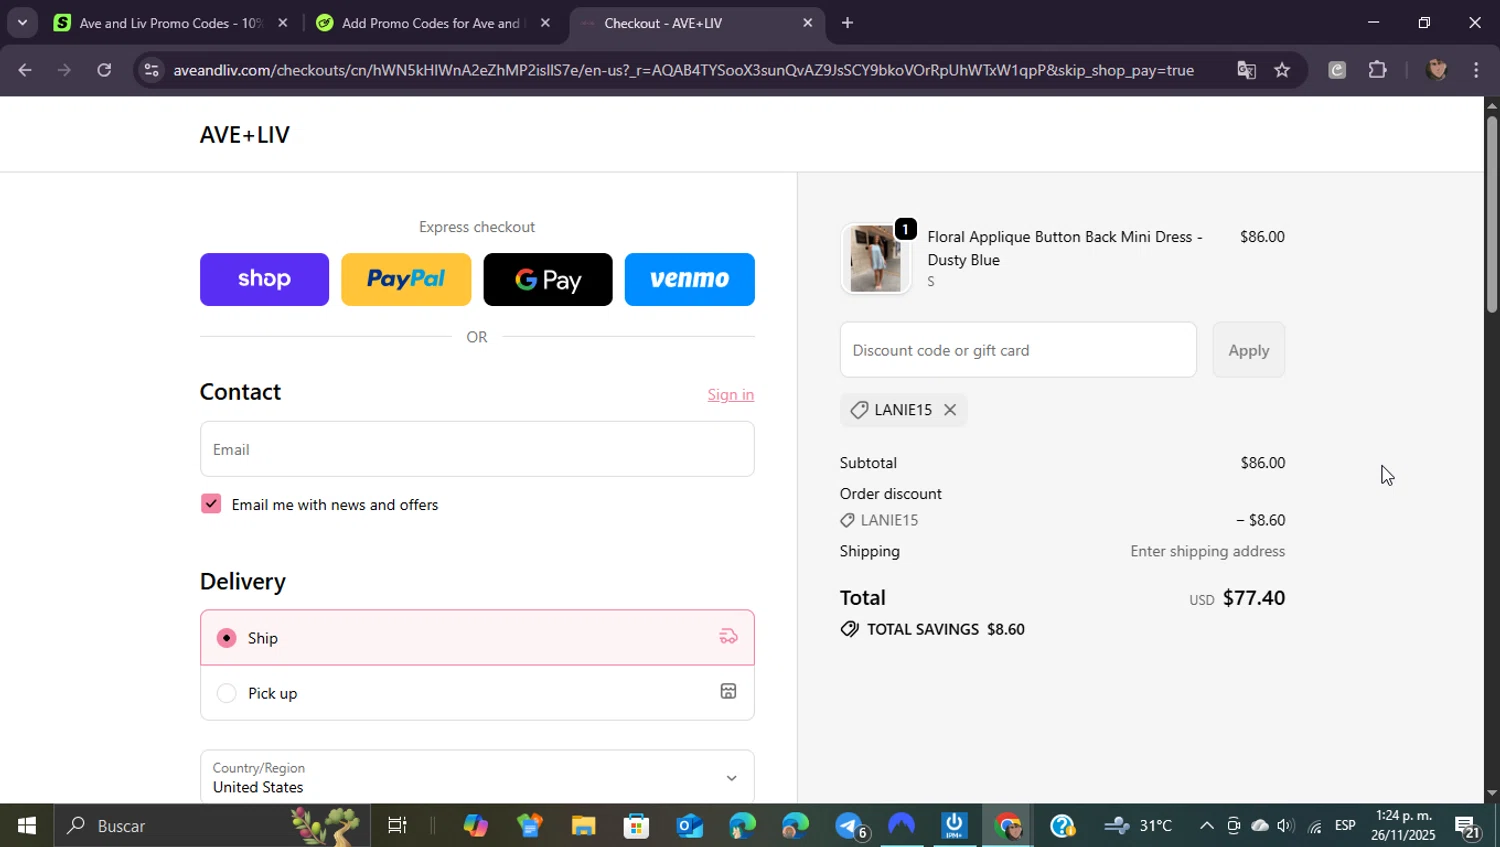This screenshot has width=1500, height=847.
Task: Open Telegram from the taskbar
Action: [x=850, y=826]
